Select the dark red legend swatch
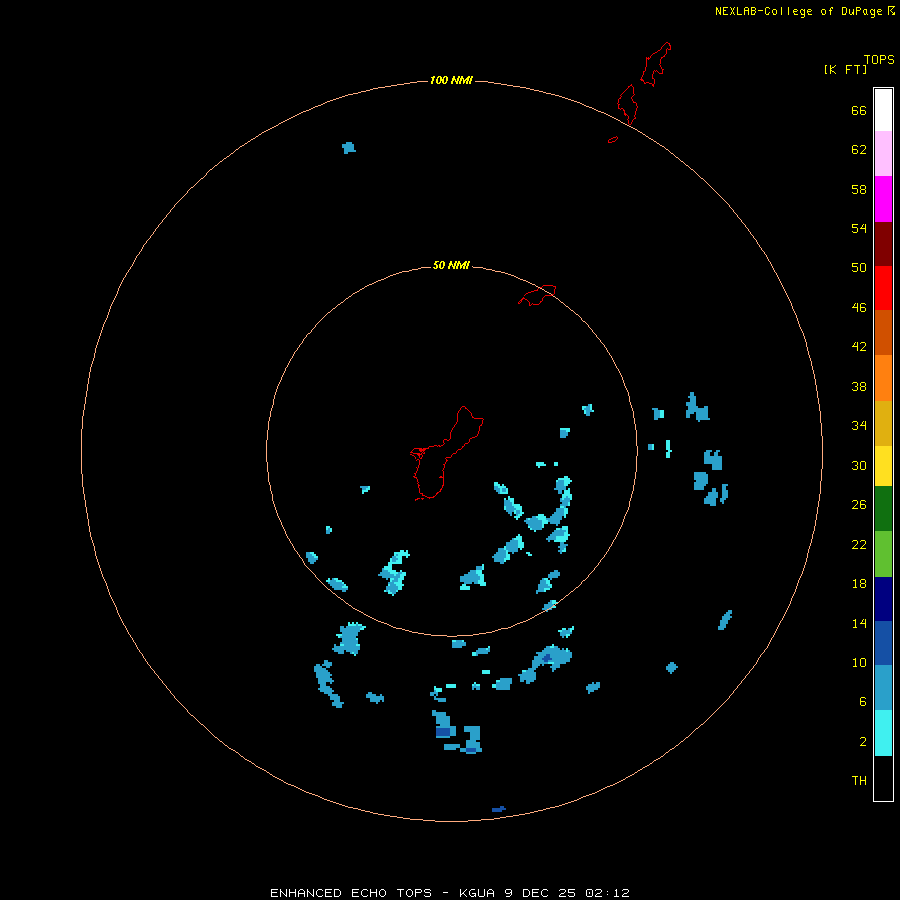This screenshot has height=900, width=900. point(883,243)
